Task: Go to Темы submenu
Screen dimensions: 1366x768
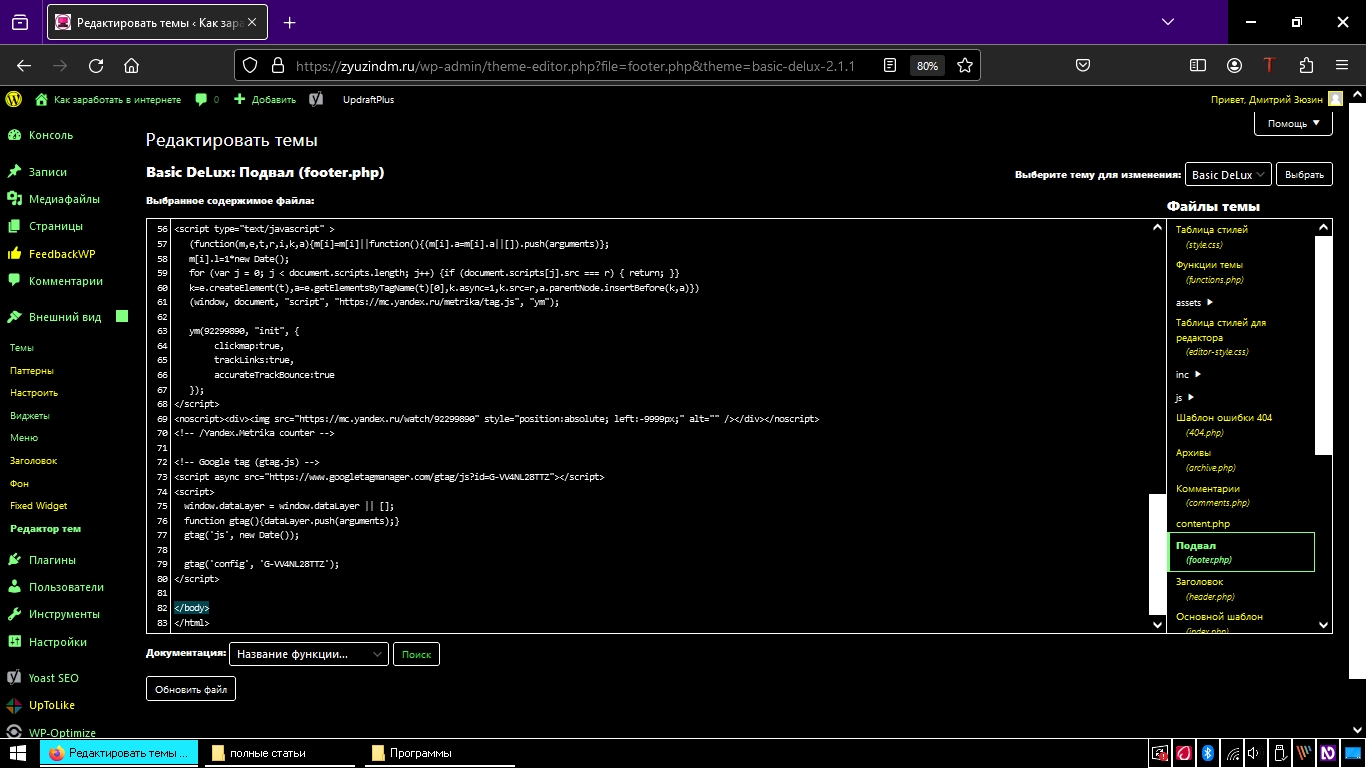Action: click(21, 348)
